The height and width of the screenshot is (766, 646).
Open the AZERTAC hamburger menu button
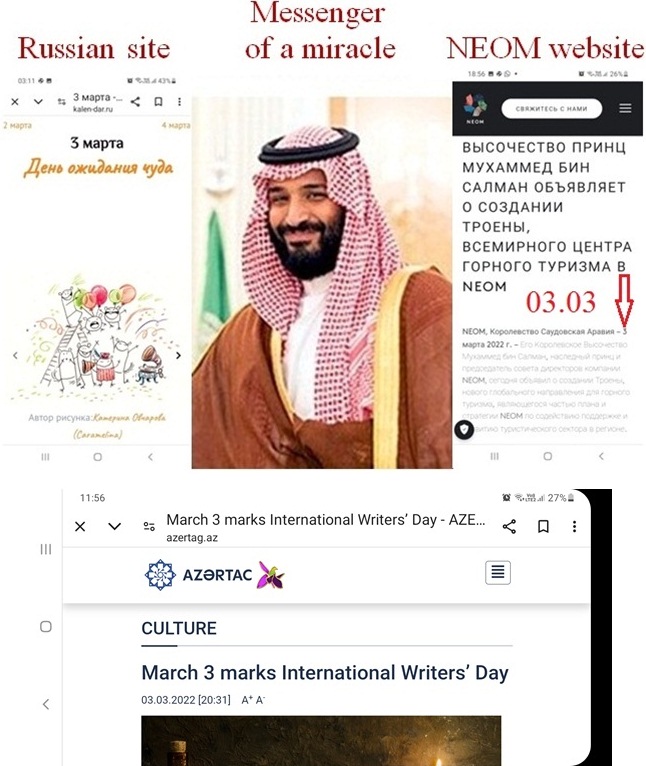tap(498, 572)
